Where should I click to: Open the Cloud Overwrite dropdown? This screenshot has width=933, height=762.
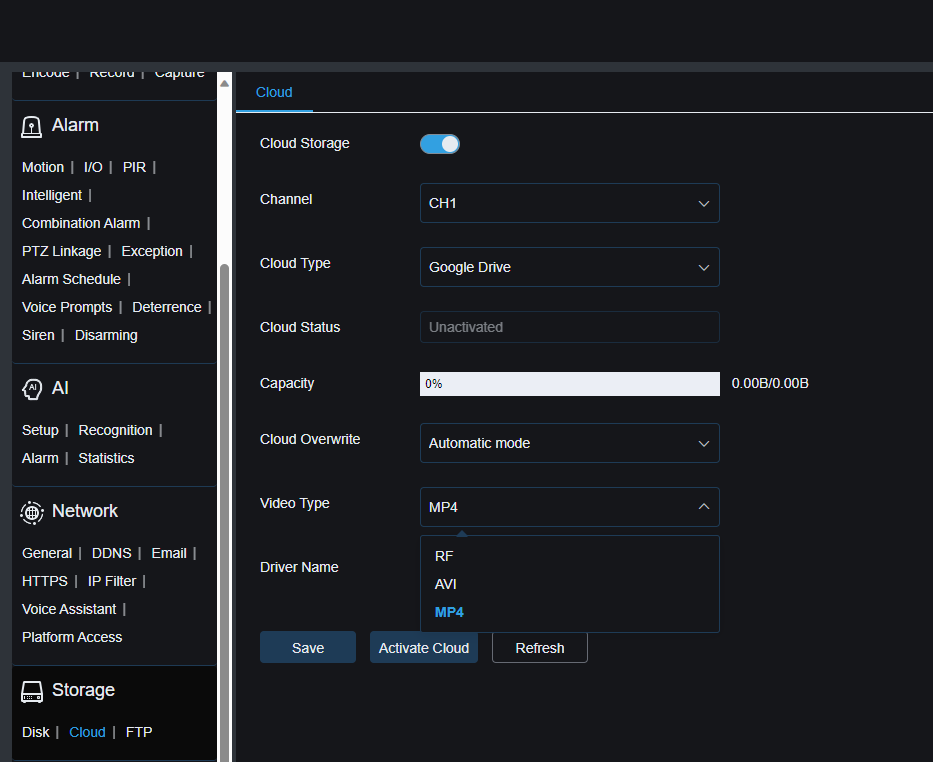(569, 443)
